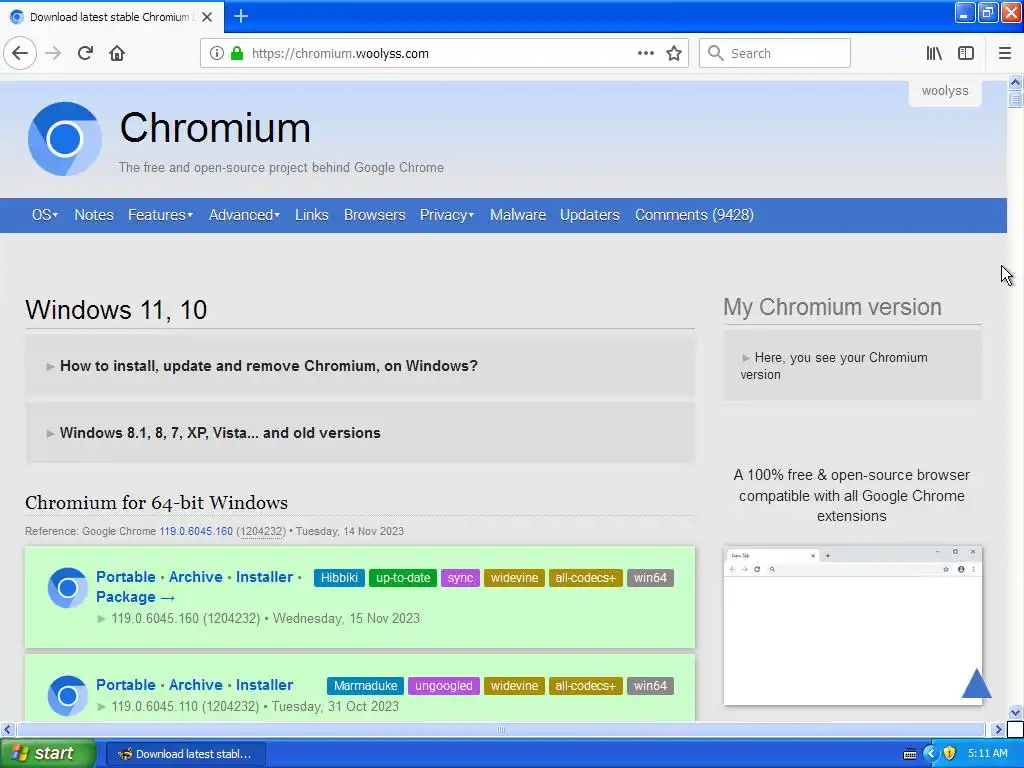This screenshot has height=768, width=1024.
Task: Open Comments (9428) page
Action: (x=694, y=215)
